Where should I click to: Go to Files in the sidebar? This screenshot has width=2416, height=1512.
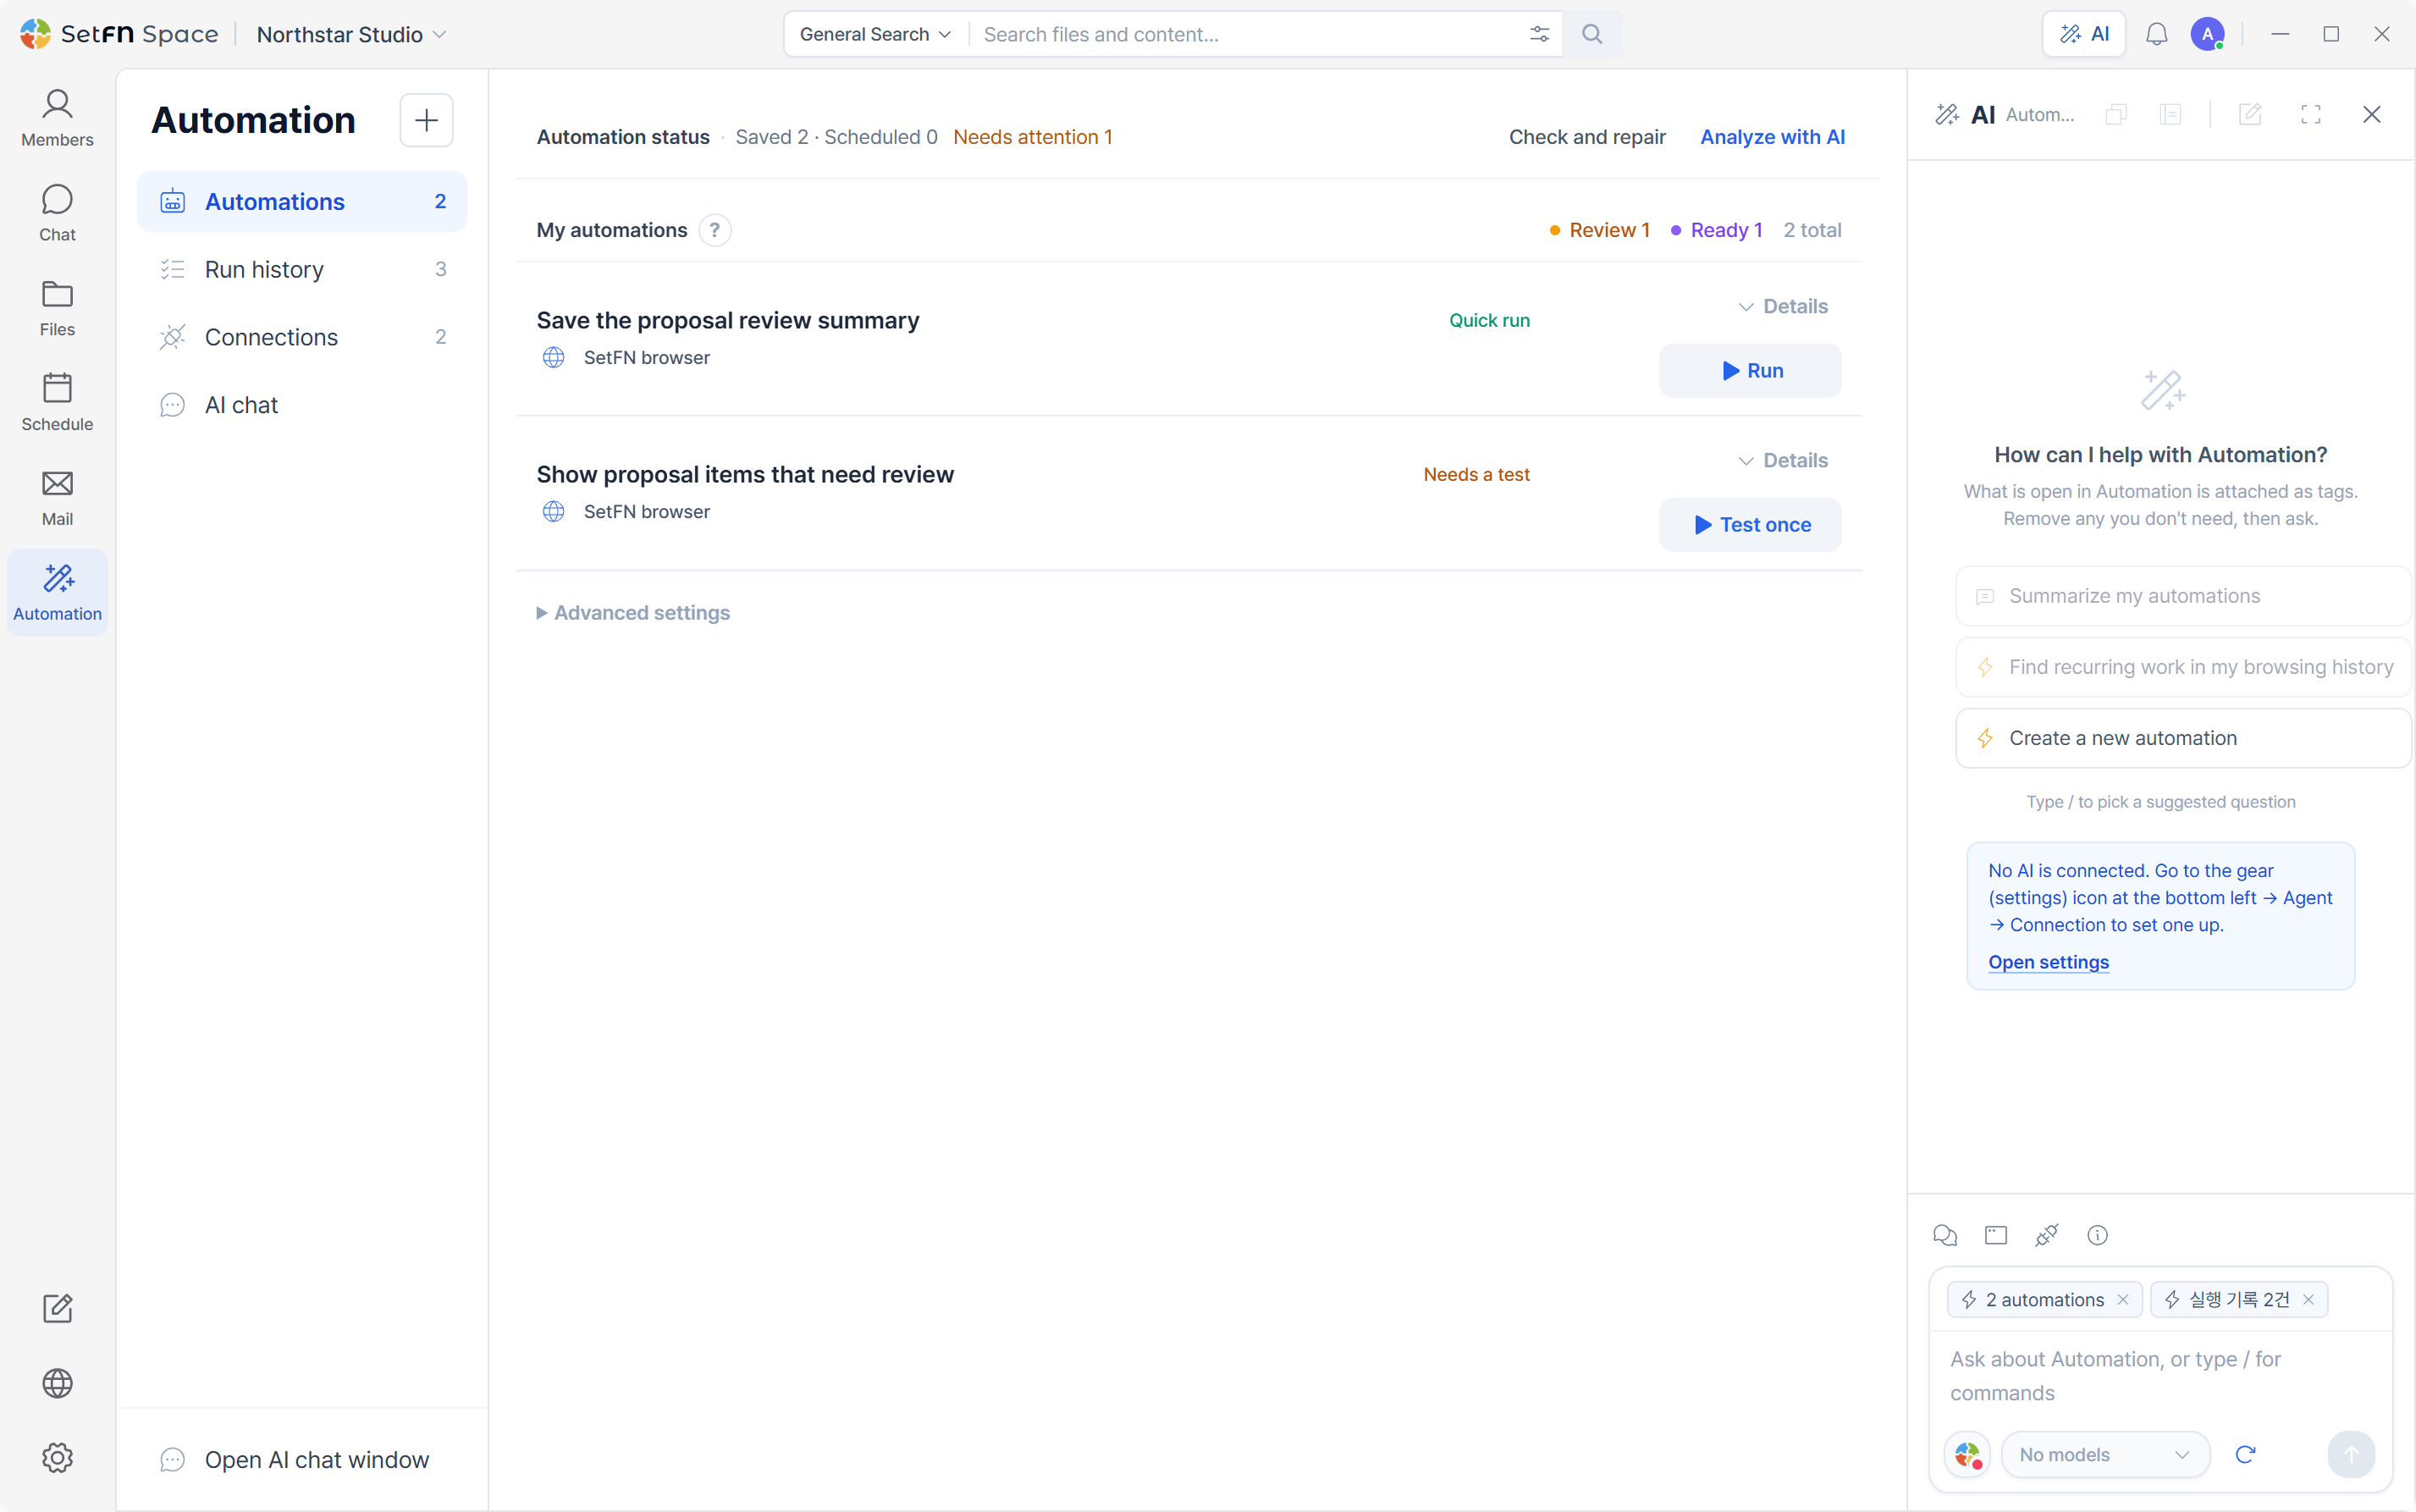[57, 308]
